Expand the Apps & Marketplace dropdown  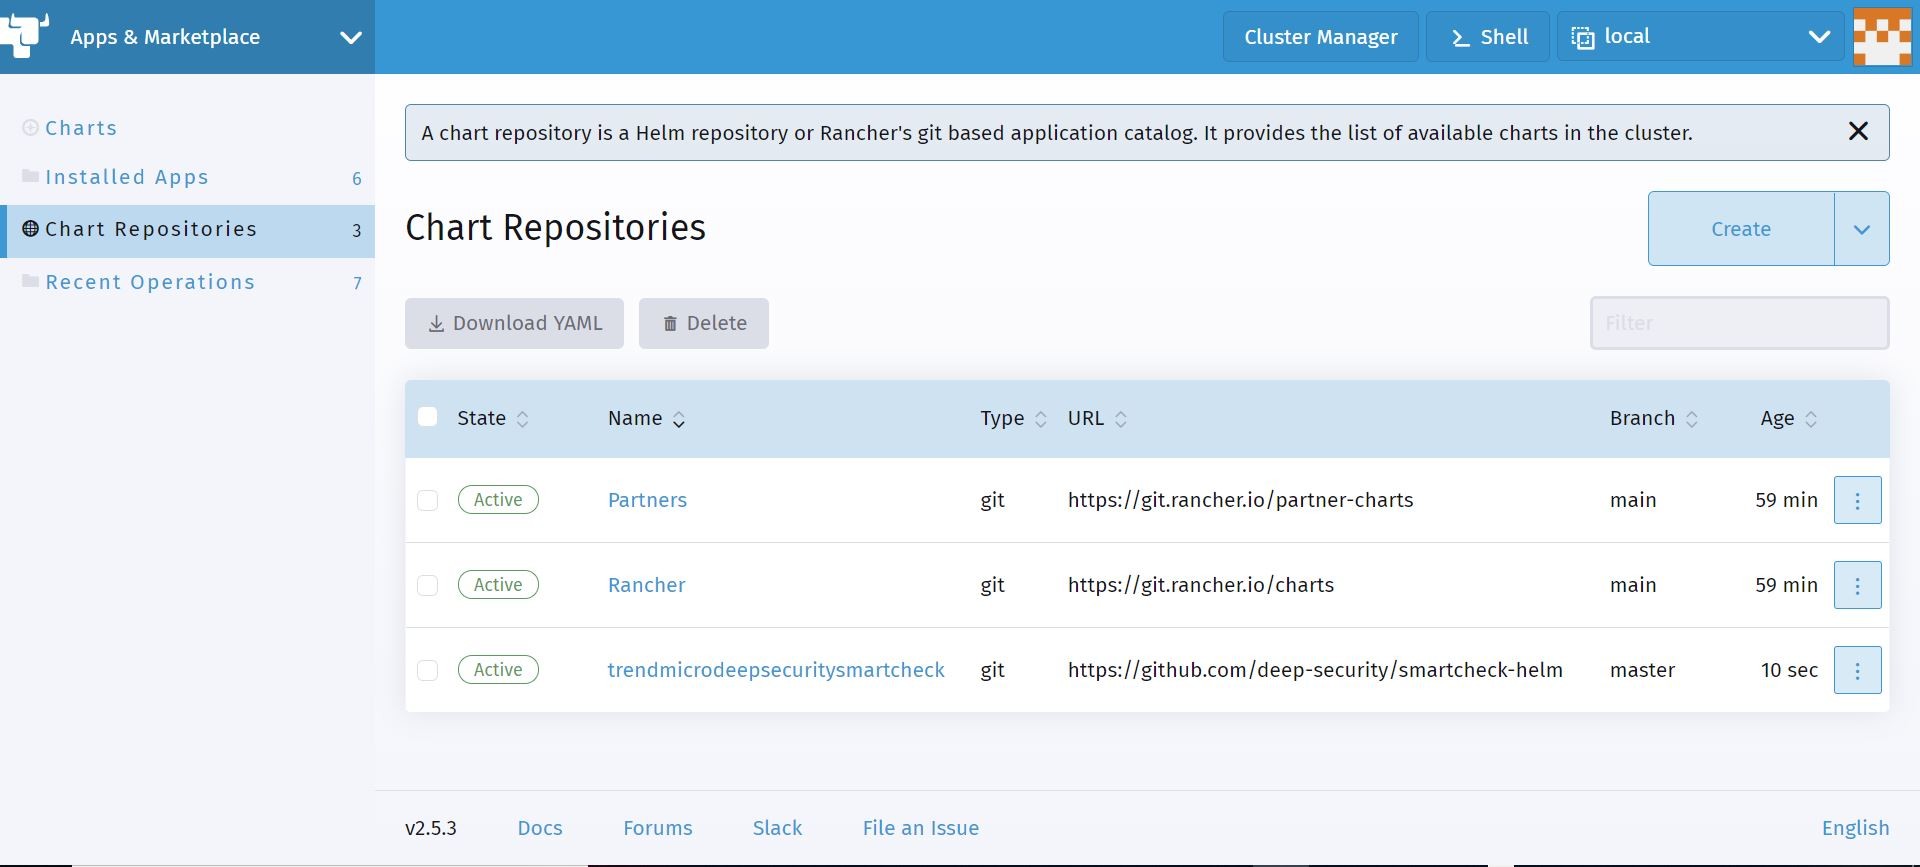point(350,38)
